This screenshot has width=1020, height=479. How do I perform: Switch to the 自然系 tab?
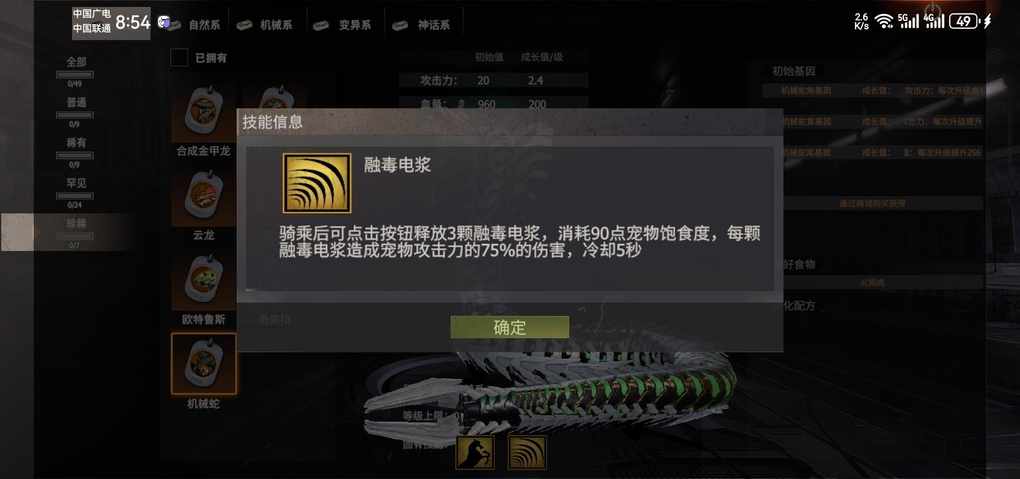click(194, 25)
